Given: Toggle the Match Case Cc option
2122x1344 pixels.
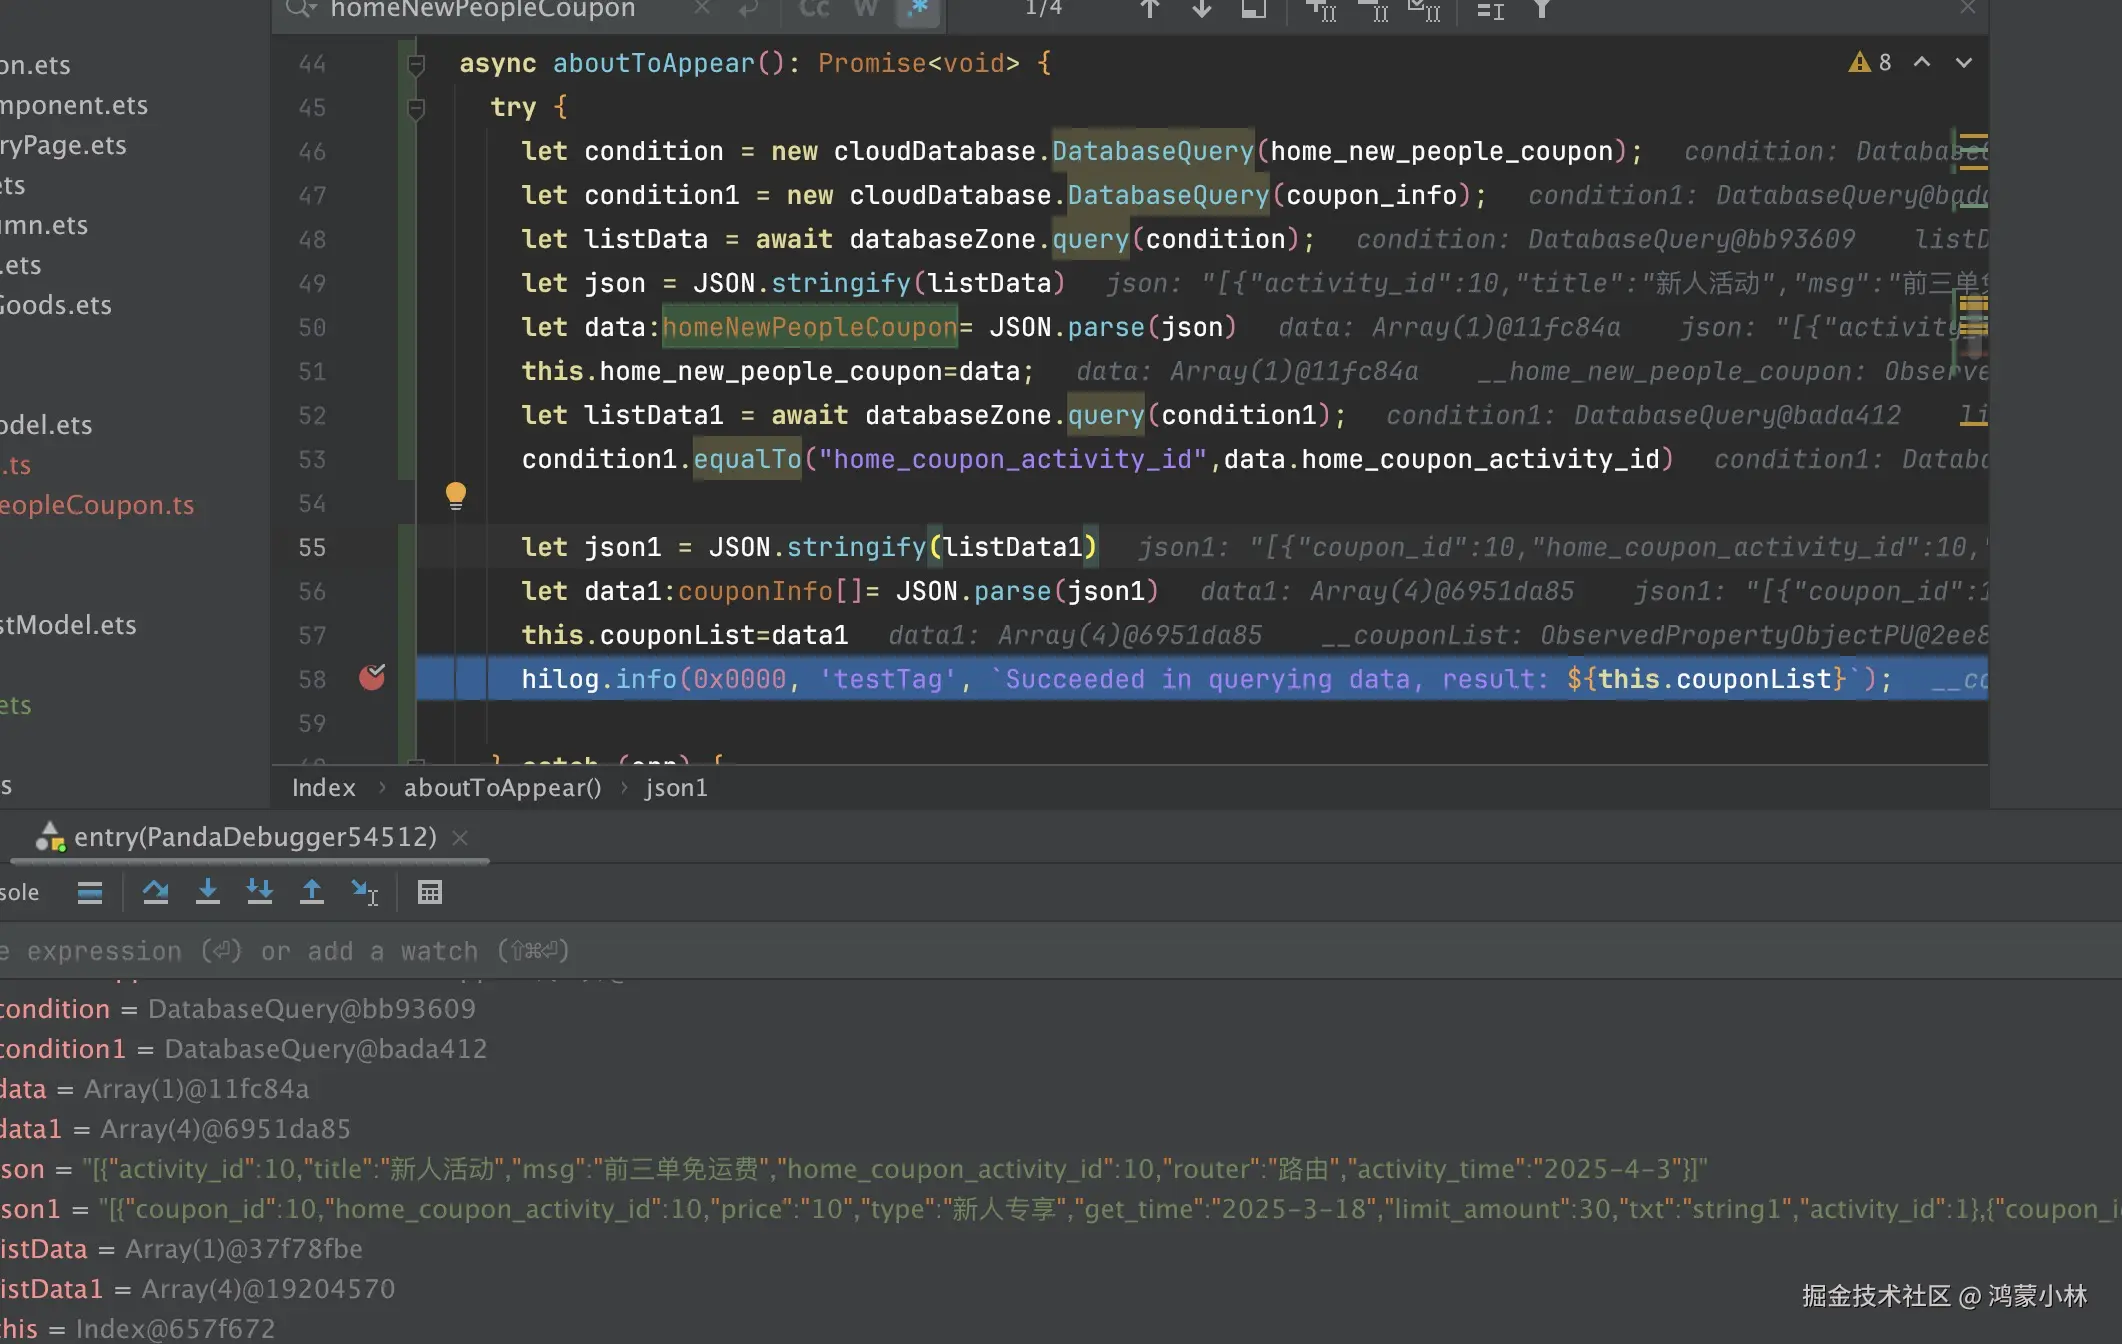Looking at the screenshot, I should (x=814, y=10).
